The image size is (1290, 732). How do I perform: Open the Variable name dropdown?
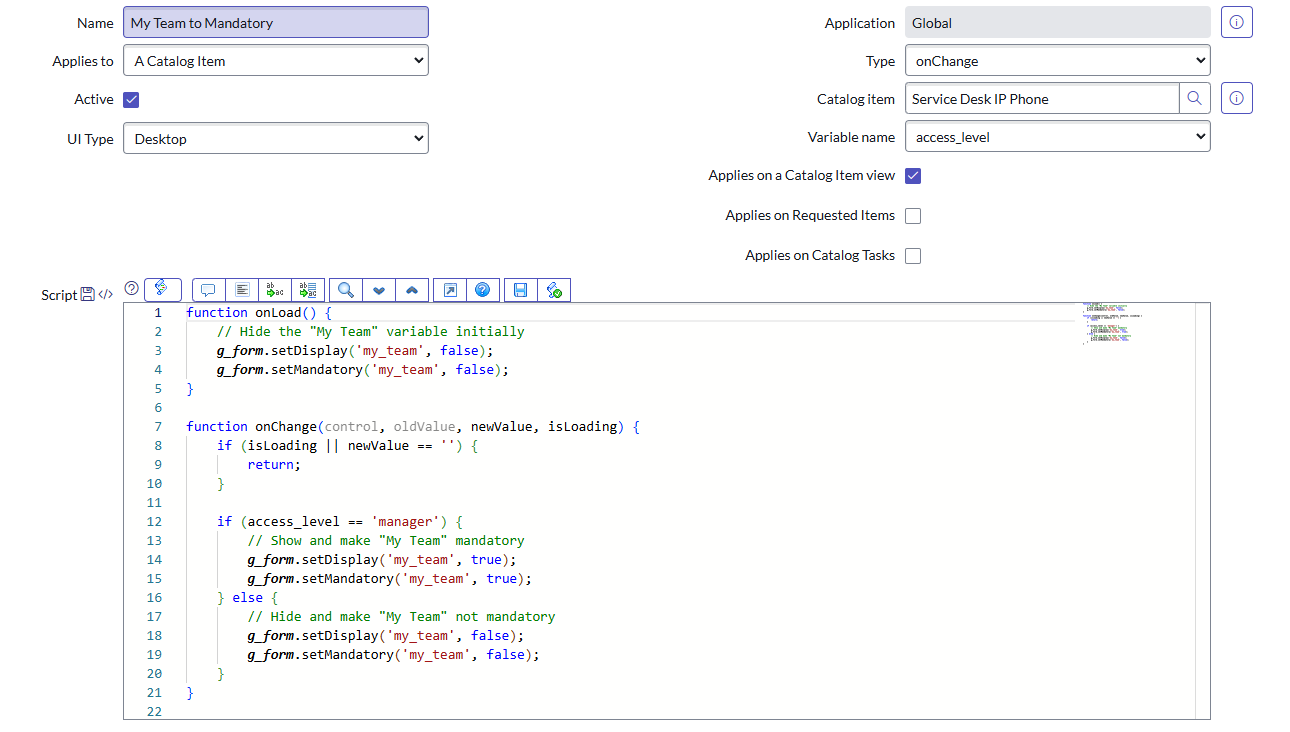point(1057,137)
